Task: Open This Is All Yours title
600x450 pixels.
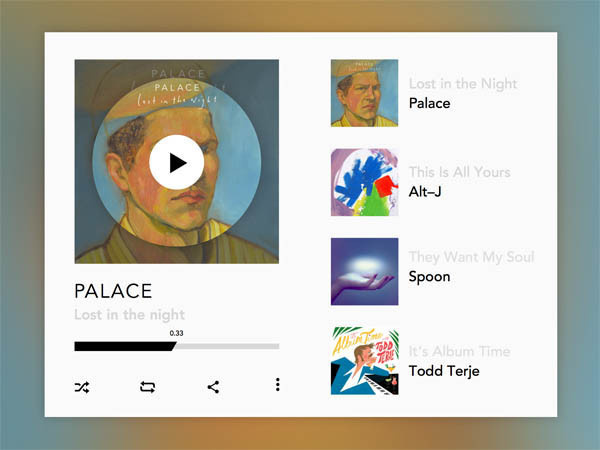Action: 460,172
